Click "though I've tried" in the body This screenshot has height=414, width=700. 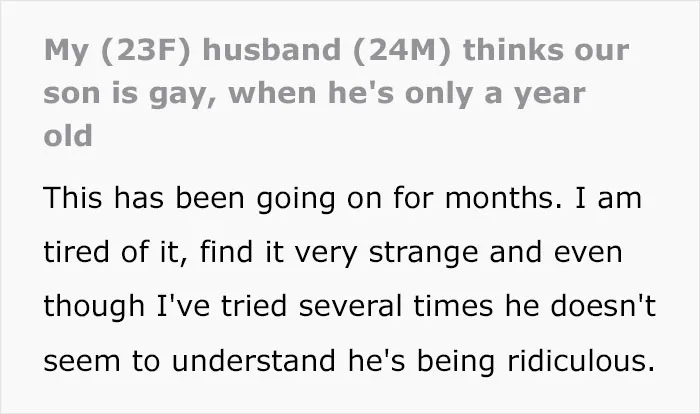pos(165,307)
